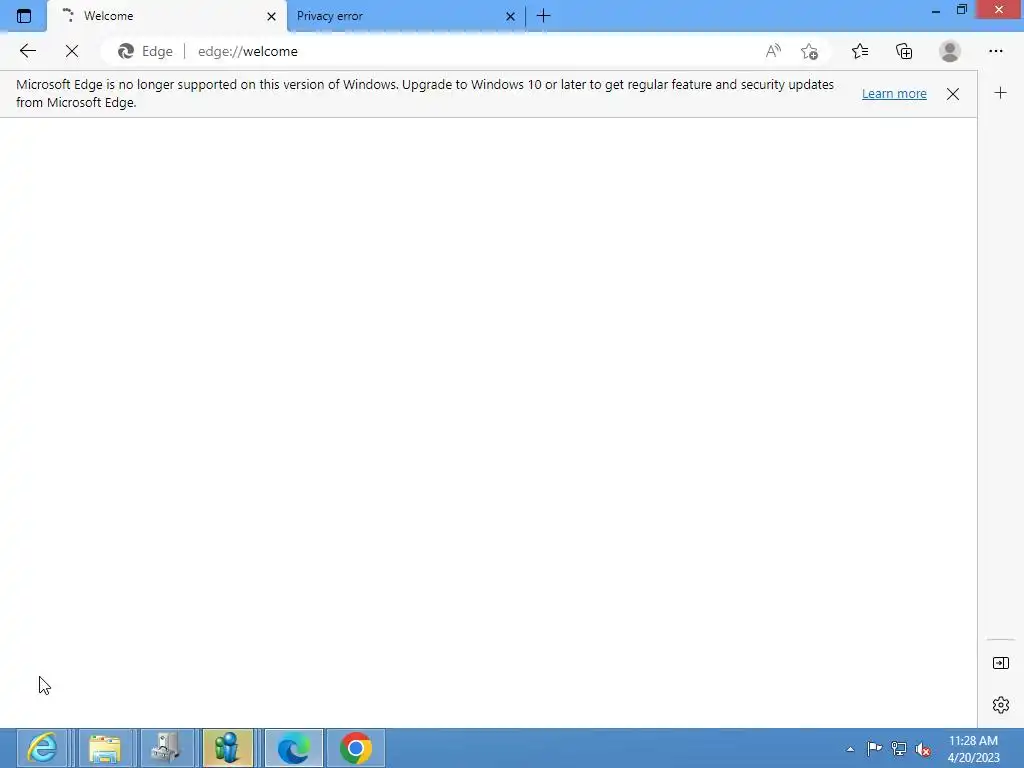
Task: Open a new tab with plus button
Action: (543, 16)
